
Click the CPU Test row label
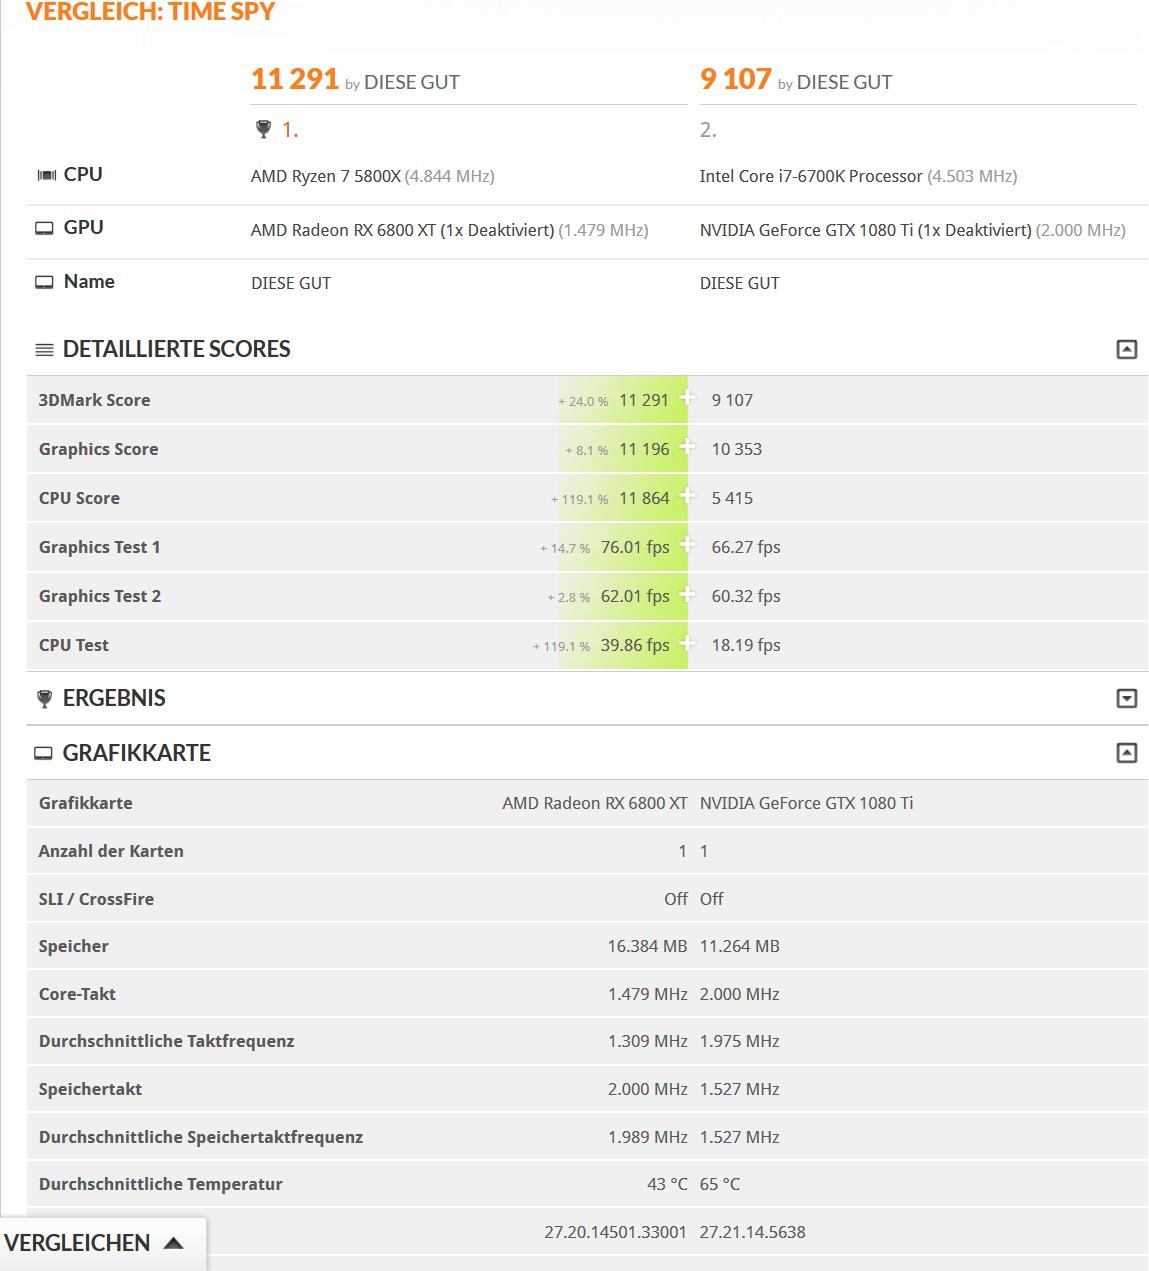(x=73, y=645)
